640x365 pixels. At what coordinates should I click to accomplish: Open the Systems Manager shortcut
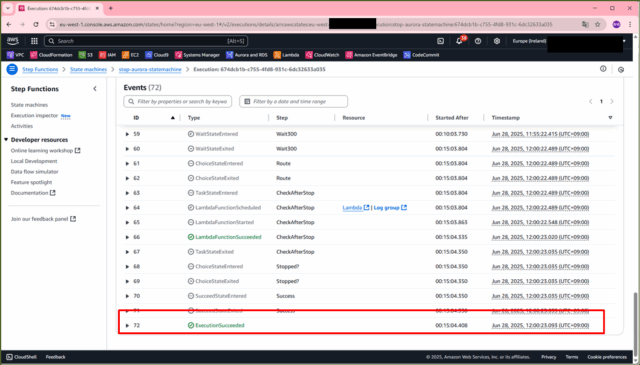(x=198, y=55)
